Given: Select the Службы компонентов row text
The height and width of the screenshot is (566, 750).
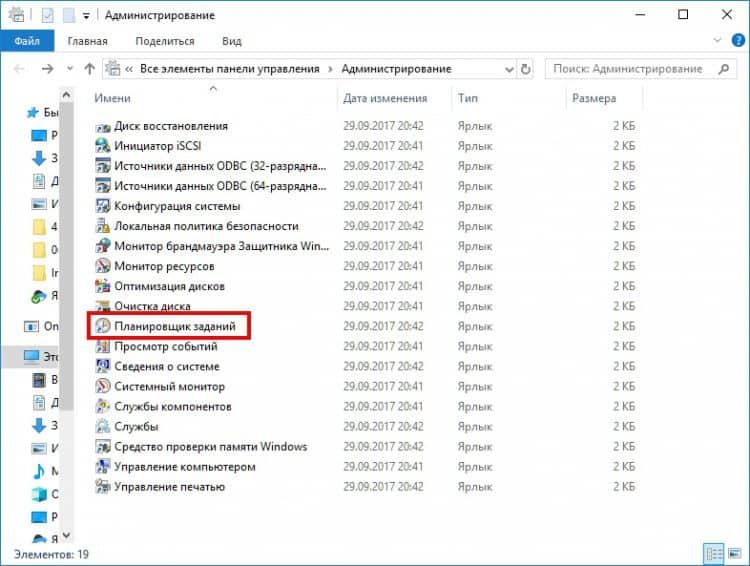Looking at the screenshot, I should point(173,407).
